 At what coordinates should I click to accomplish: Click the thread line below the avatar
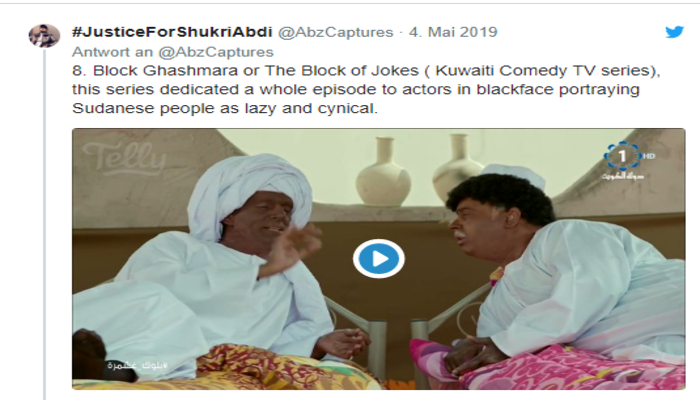click(44, 225)
